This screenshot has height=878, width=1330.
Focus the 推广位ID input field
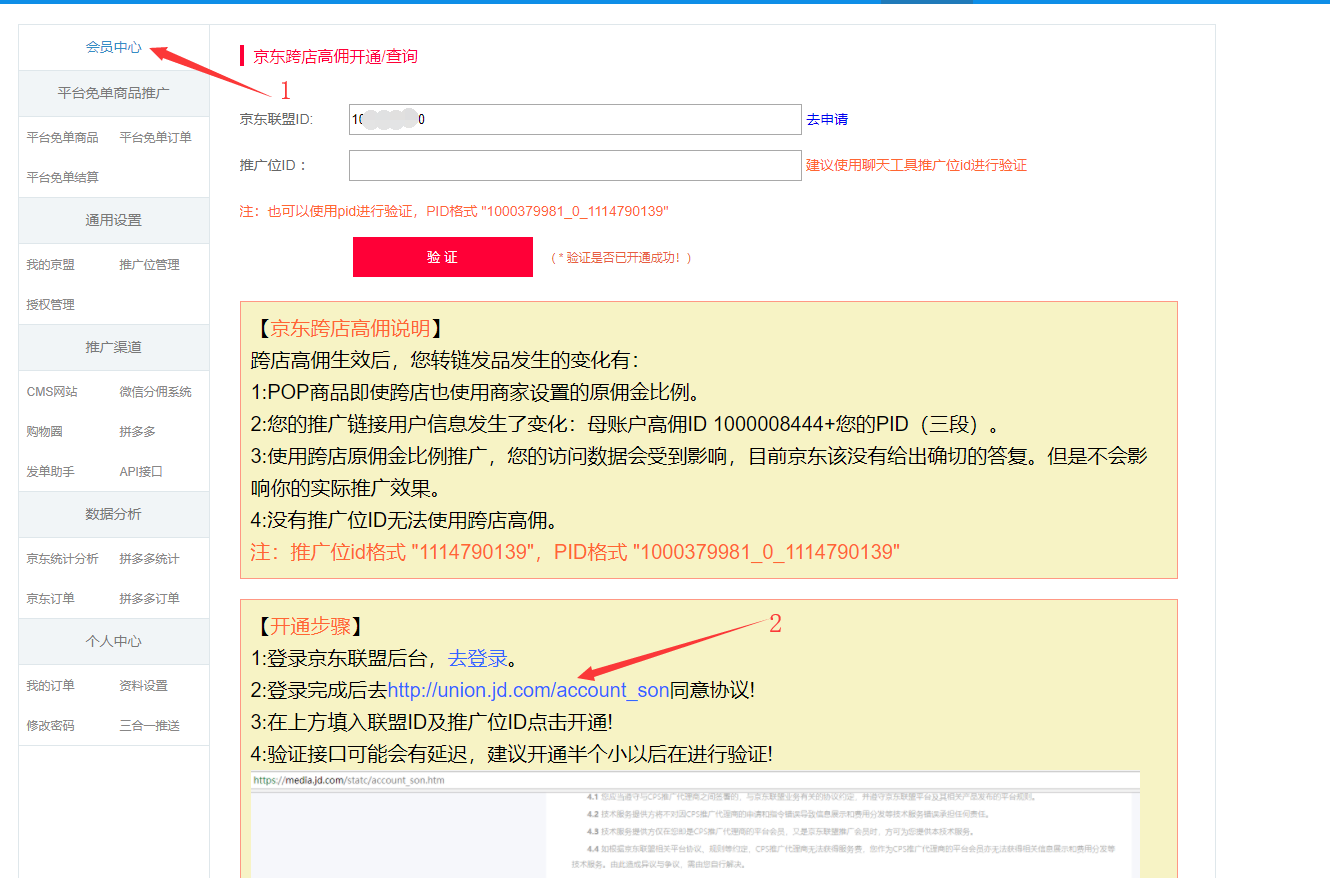tap(575, 165)
